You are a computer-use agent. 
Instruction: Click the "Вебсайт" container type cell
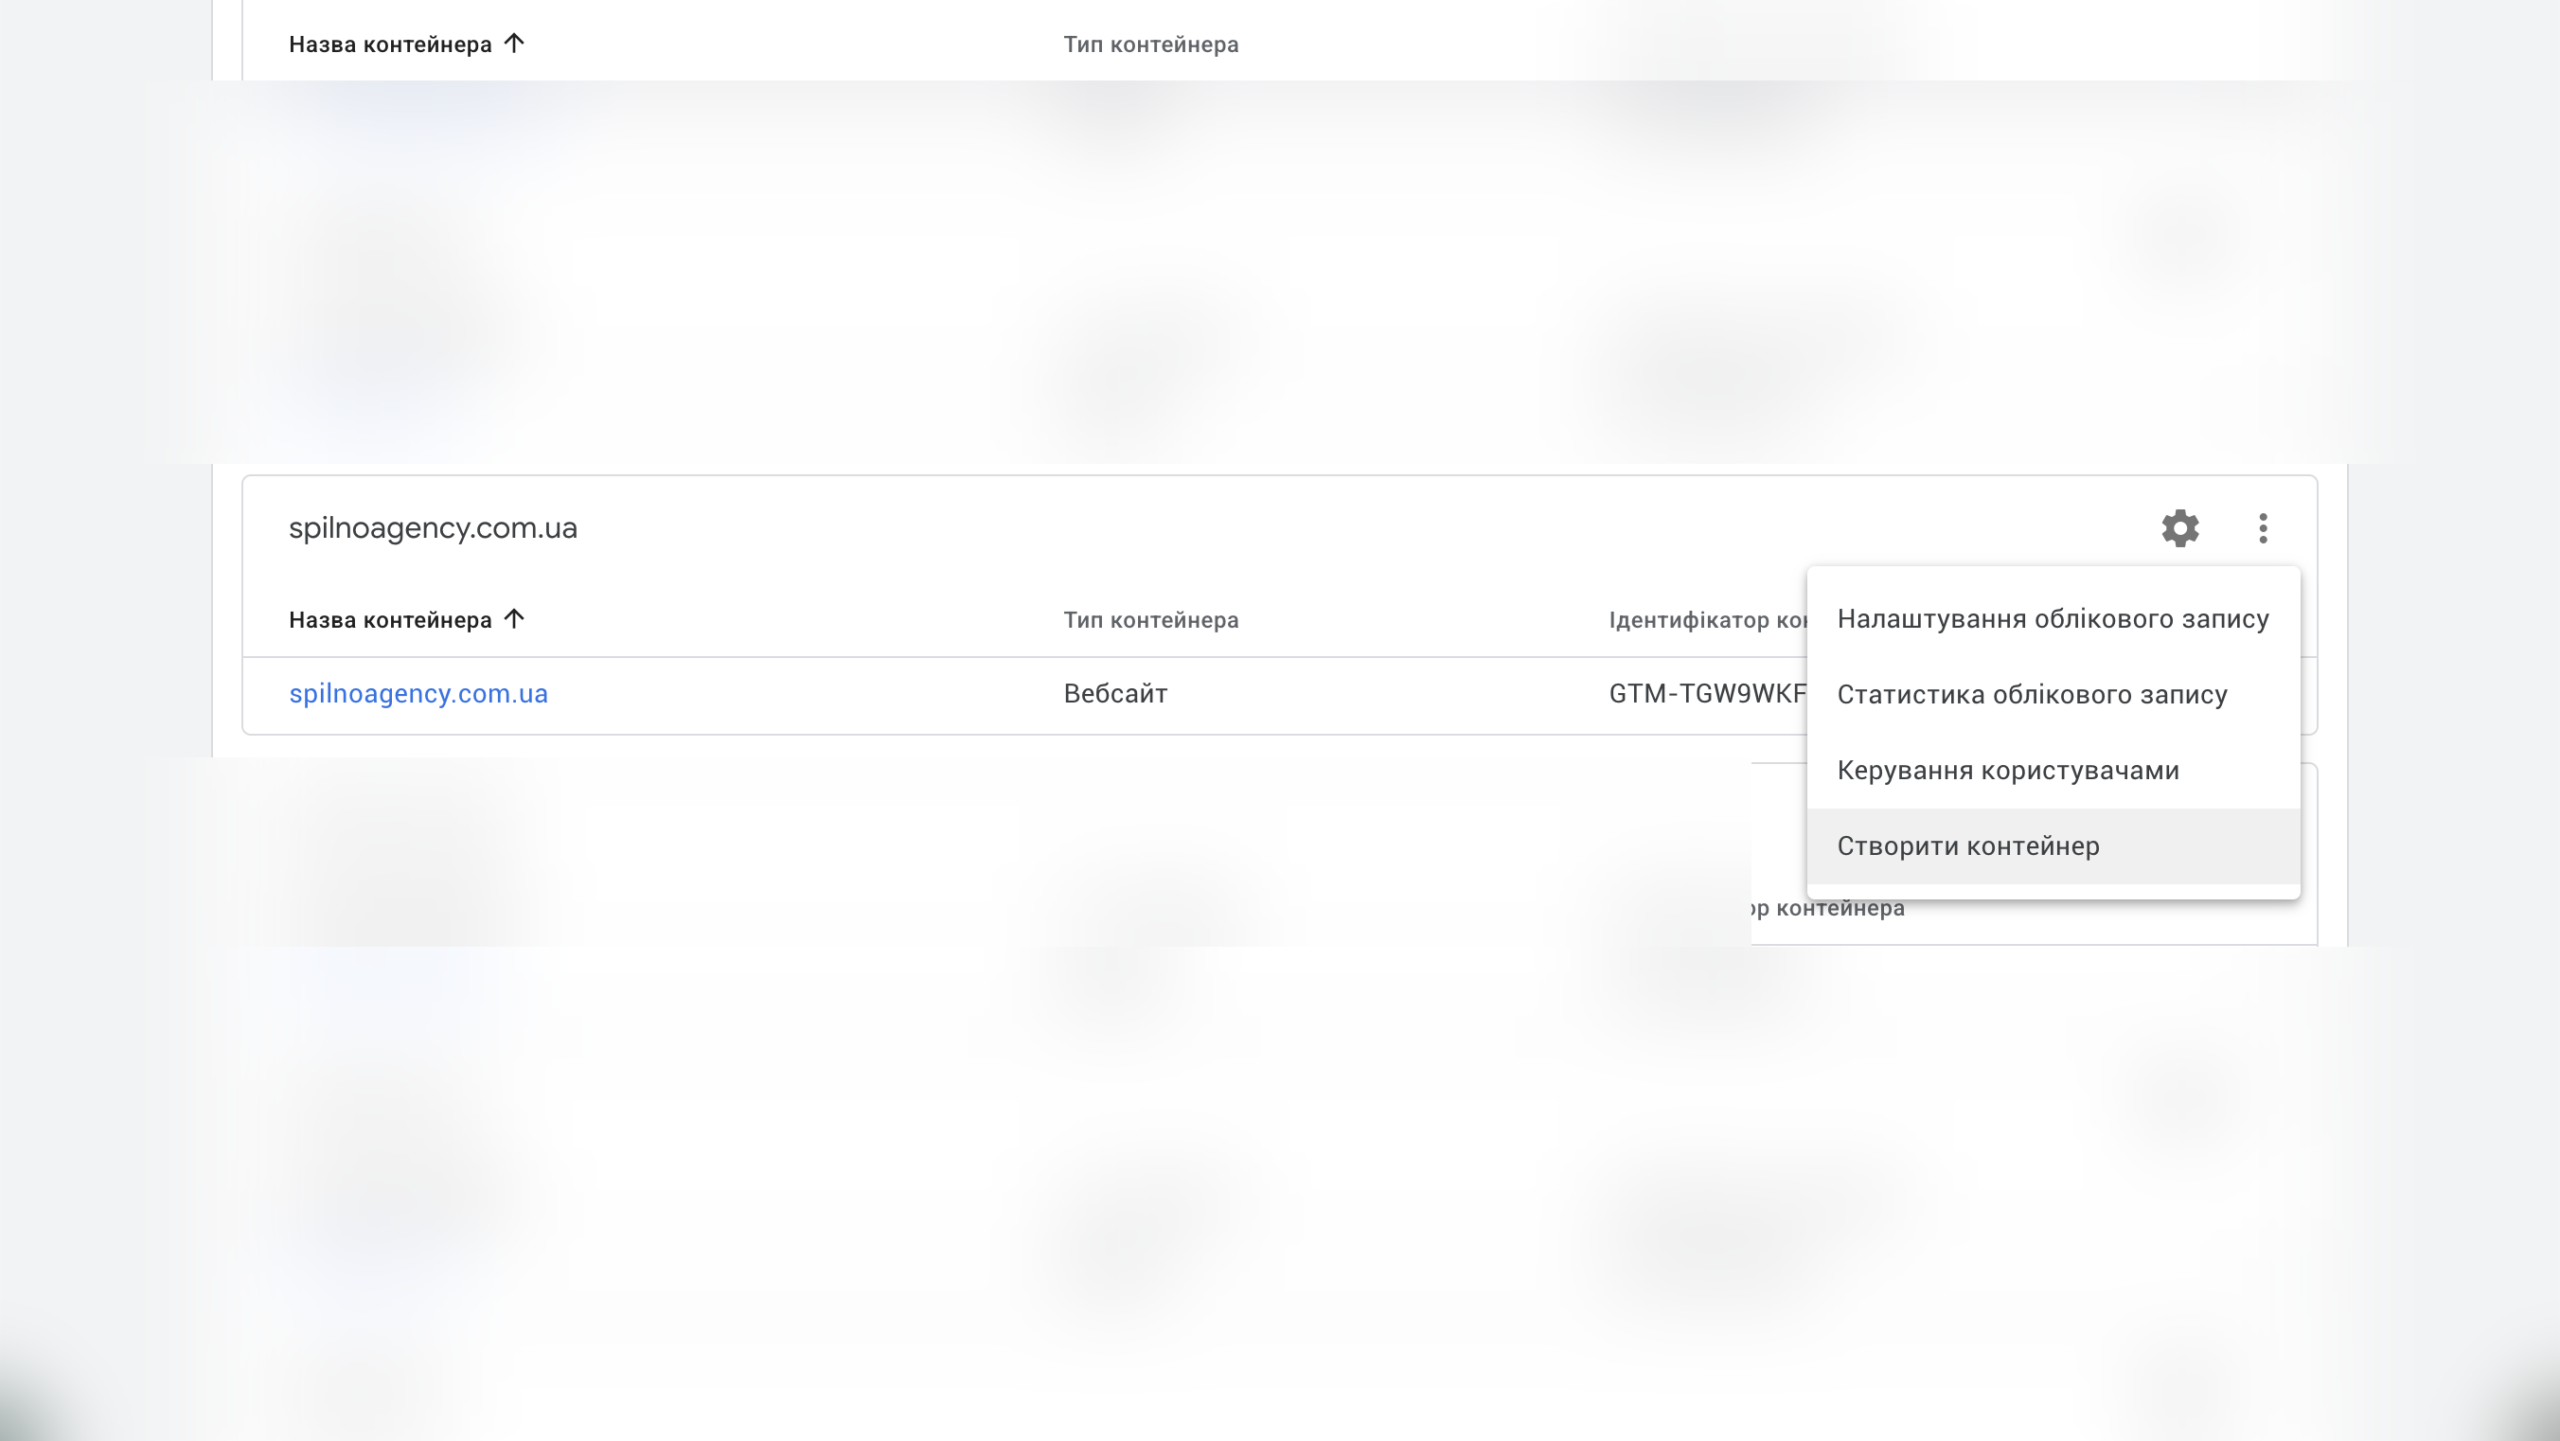tap(1115, 694)
